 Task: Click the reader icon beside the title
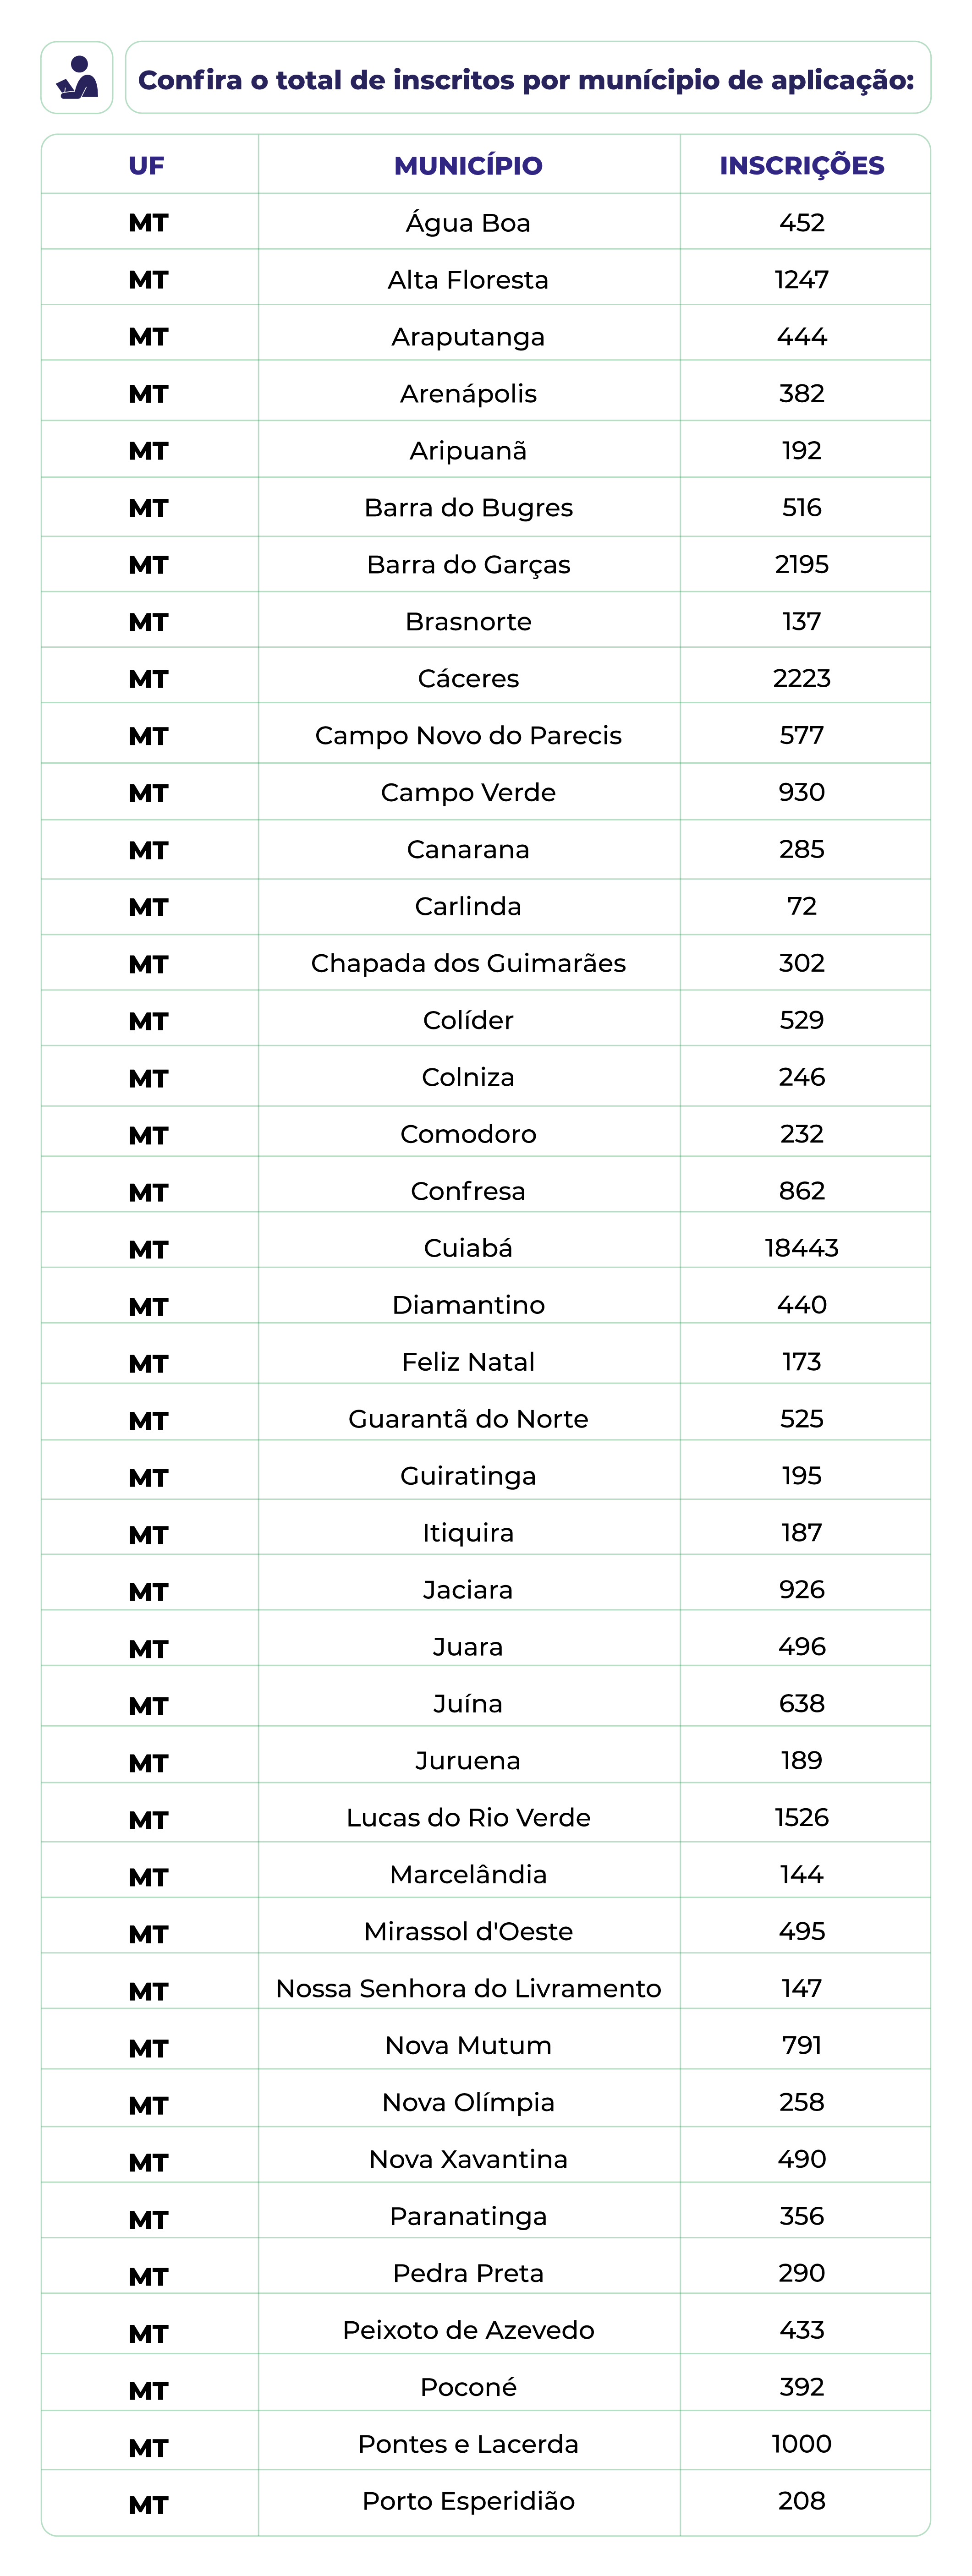tap(77, 78)
